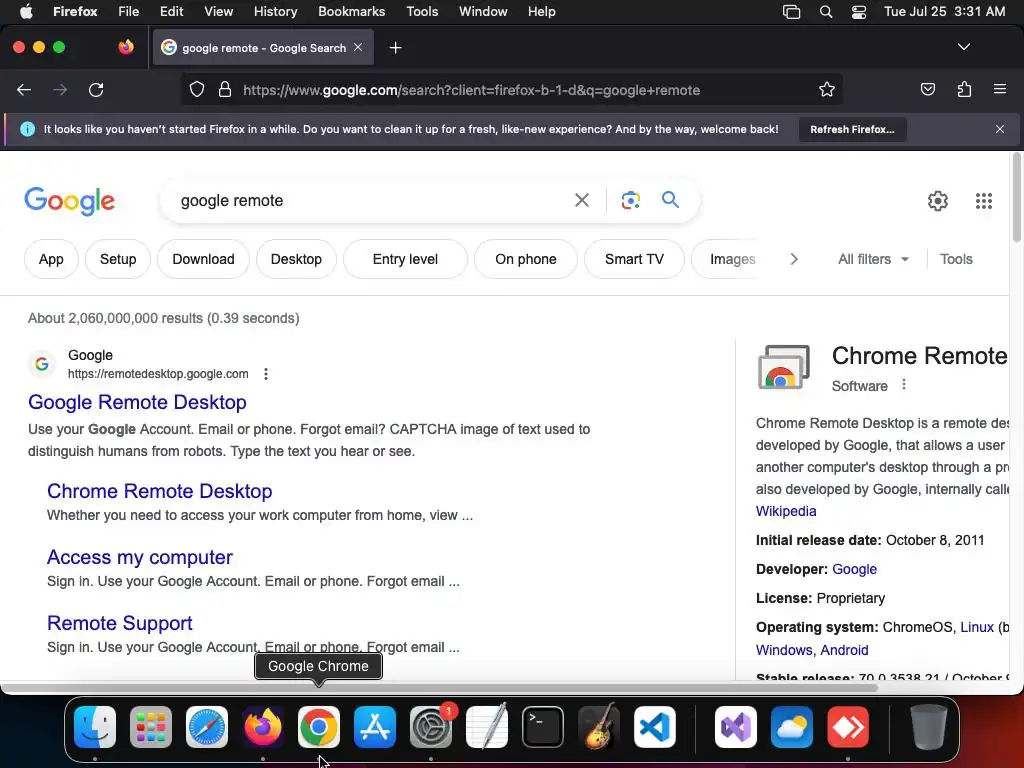
Task: Filter results with the Desktop chip
Action: tap(296, 259)
